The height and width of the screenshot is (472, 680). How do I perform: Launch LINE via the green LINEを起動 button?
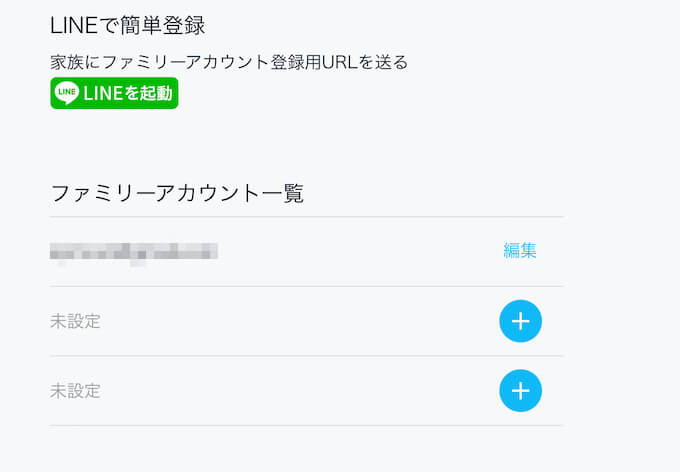pos(114,93)
